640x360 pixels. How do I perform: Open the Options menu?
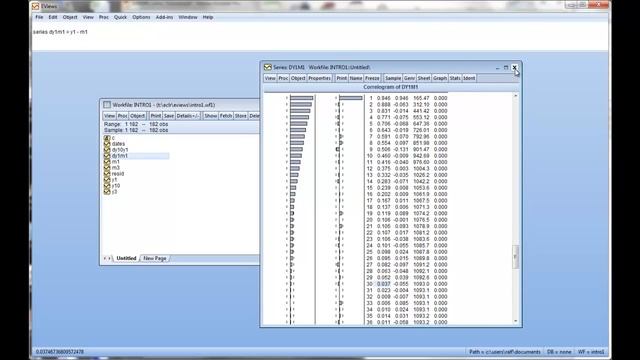click(141, 17)
